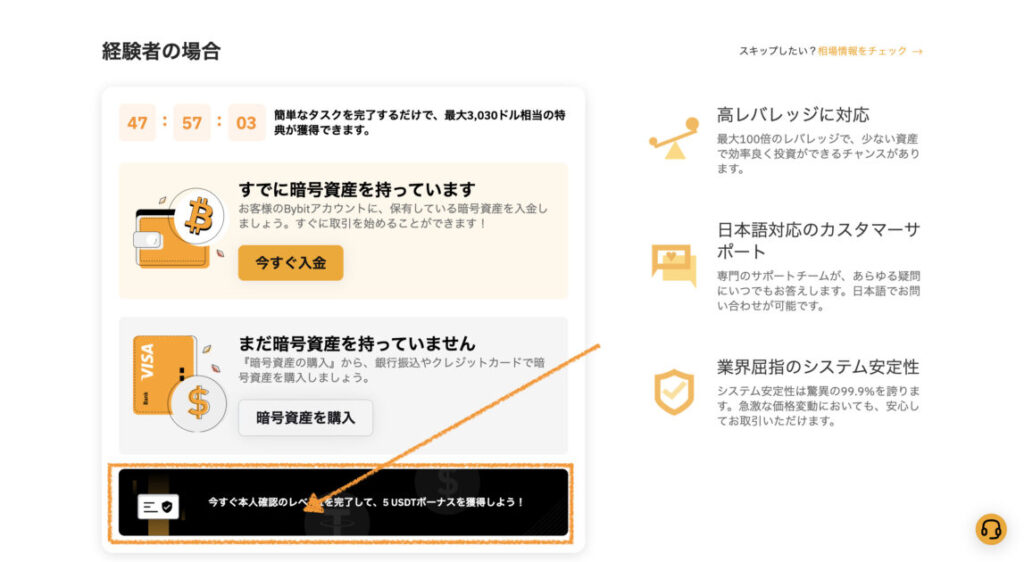1024x562 pixels.
Task: Click the countdown minutes box showing 57
Action: tap(192, 123)
